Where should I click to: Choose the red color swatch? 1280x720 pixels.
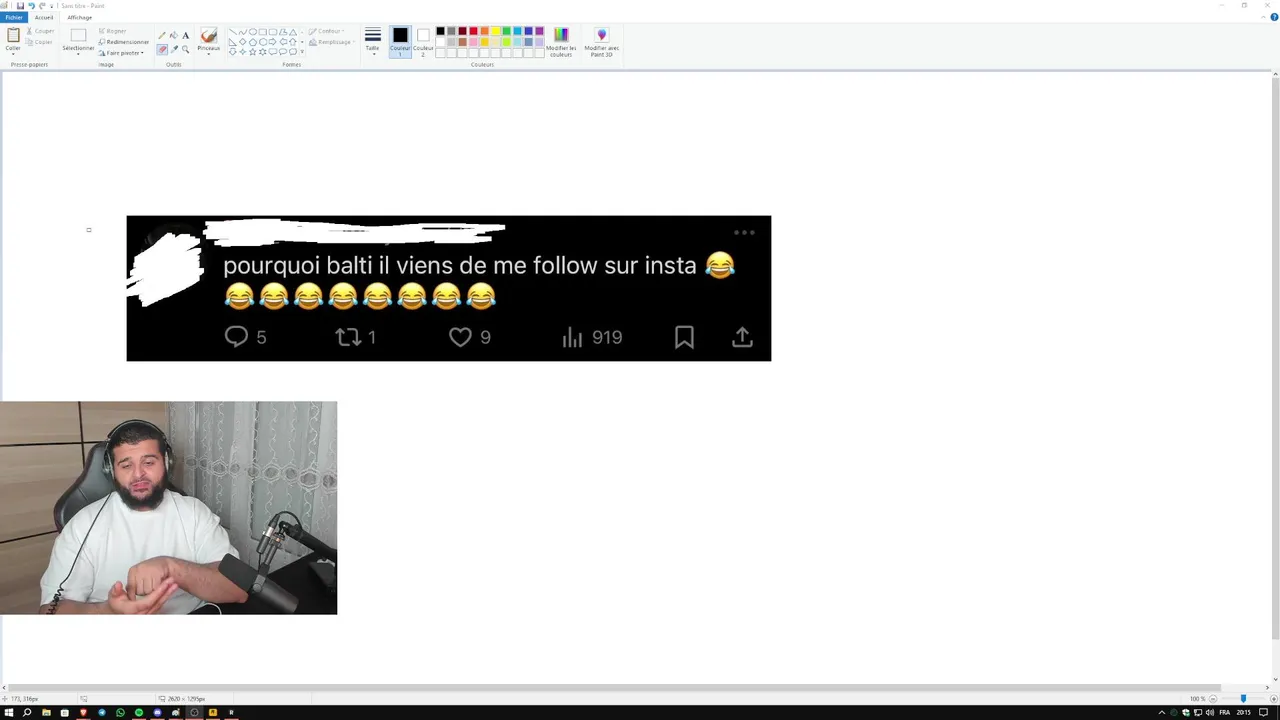click(x=473, y=31)
